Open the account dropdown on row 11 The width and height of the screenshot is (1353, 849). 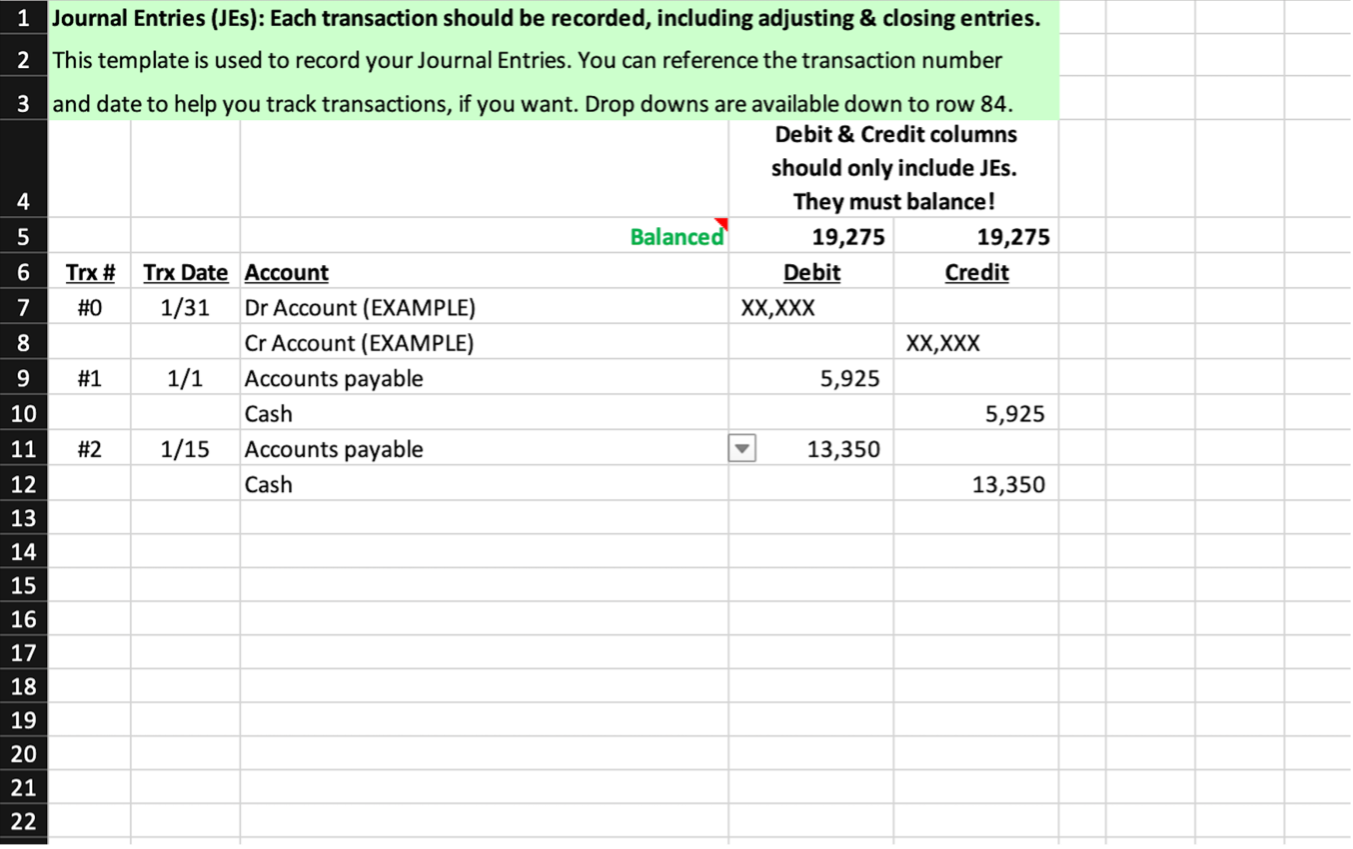(741, 448)
